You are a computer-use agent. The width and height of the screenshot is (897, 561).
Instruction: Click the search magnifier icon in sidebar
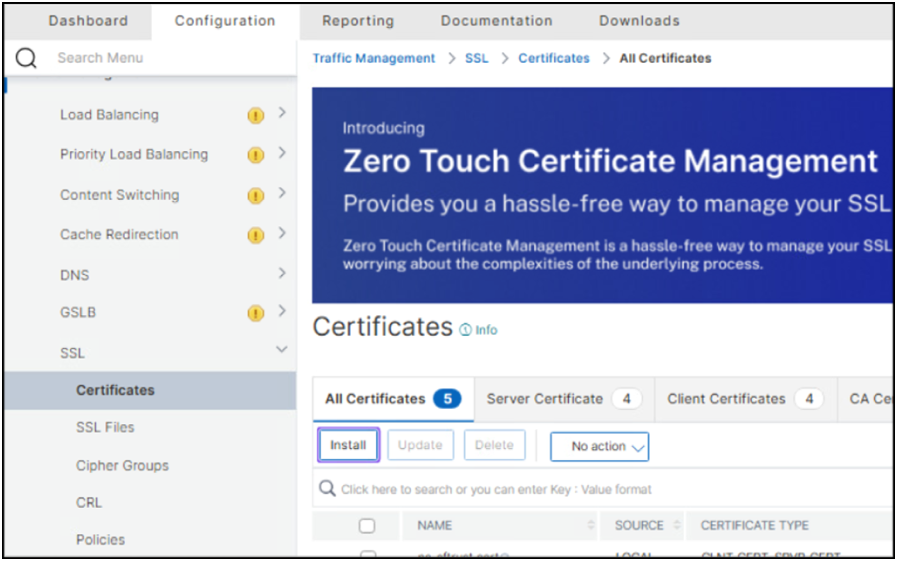(26, 58)
